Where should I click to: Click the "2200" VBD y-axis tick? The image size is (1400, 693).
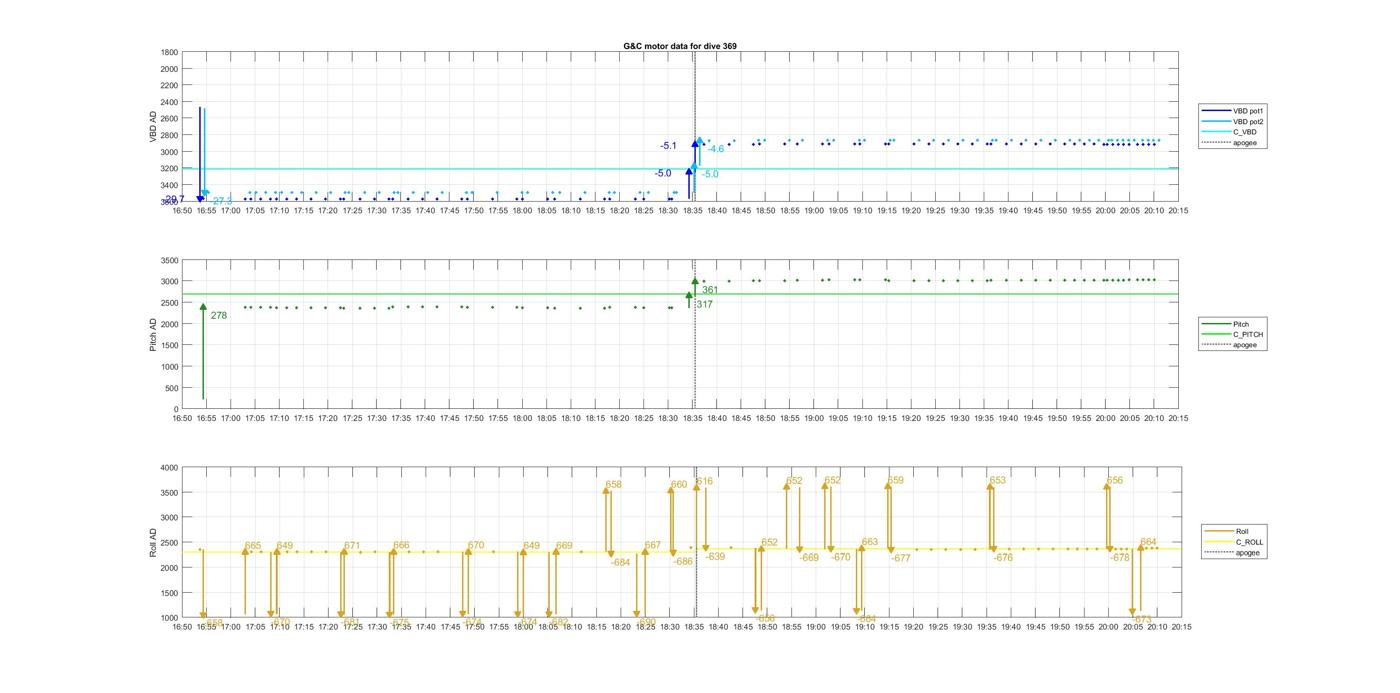tap(169, 85)
